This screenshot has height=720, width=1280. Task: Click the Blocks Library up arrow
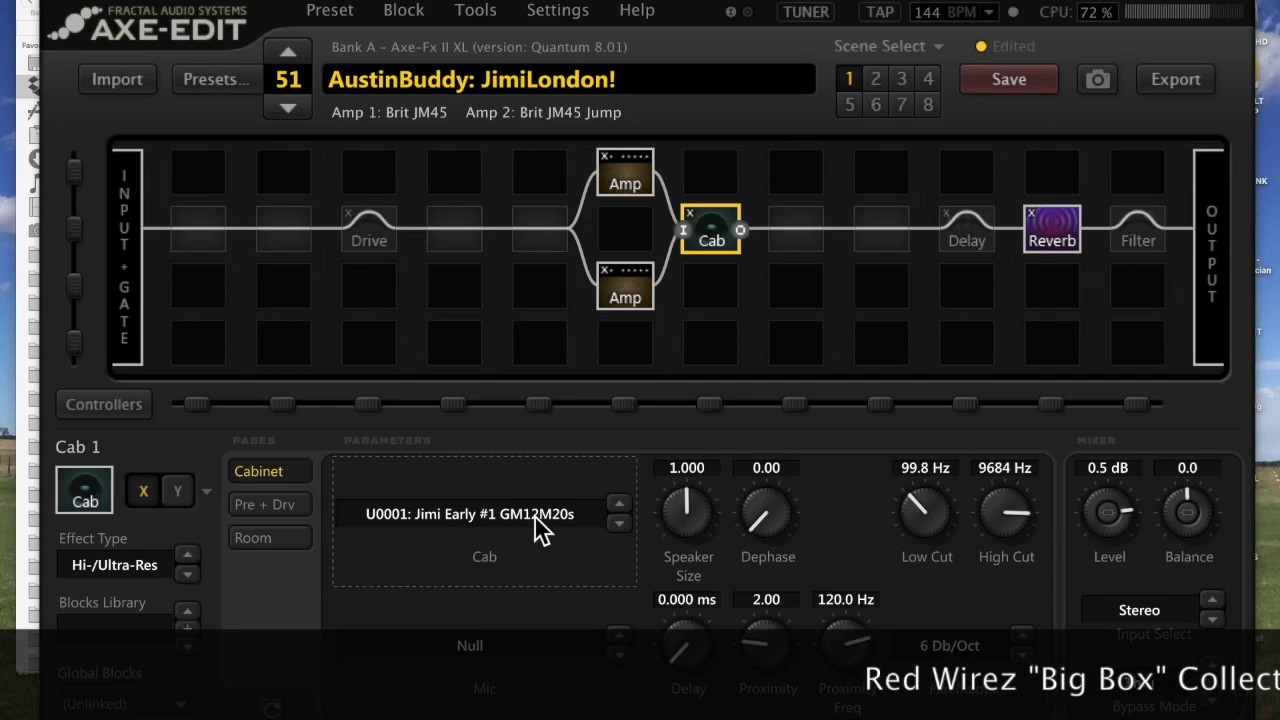187,611
